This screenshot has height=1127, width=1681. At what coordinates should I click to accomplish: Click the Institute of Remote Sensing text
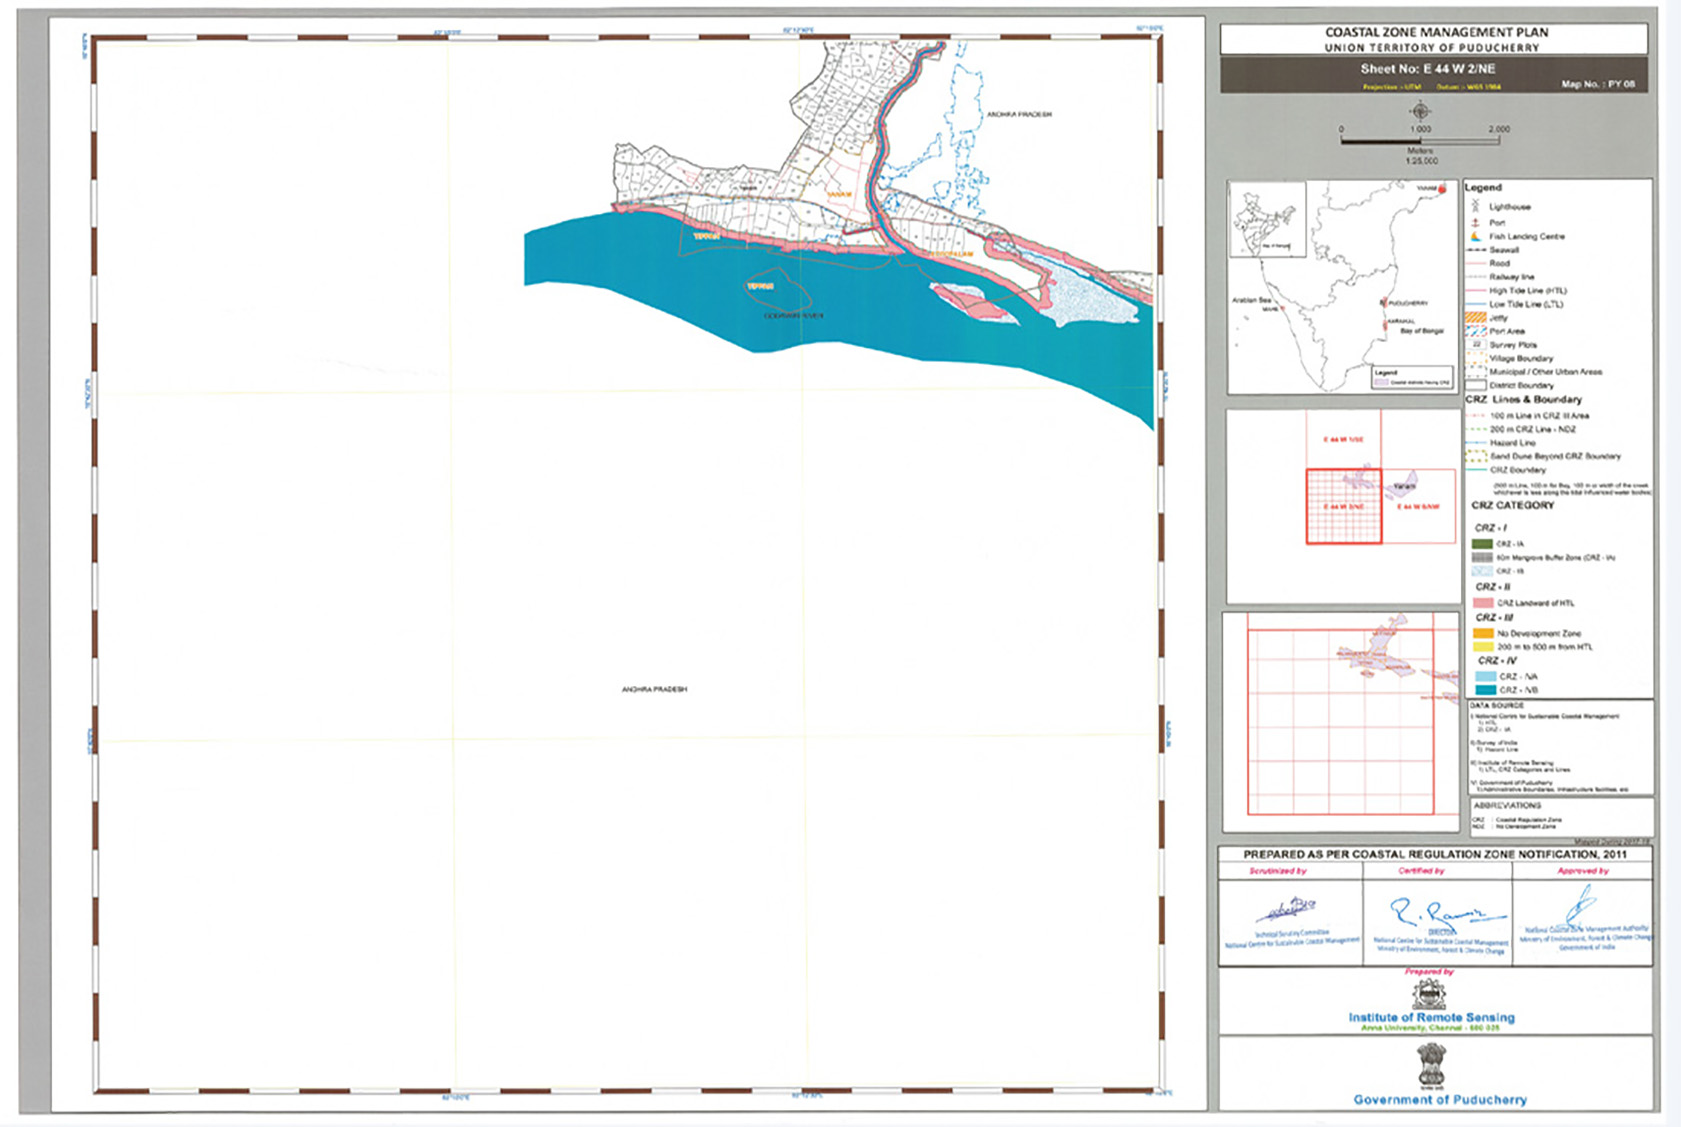pos(1431,1017)
